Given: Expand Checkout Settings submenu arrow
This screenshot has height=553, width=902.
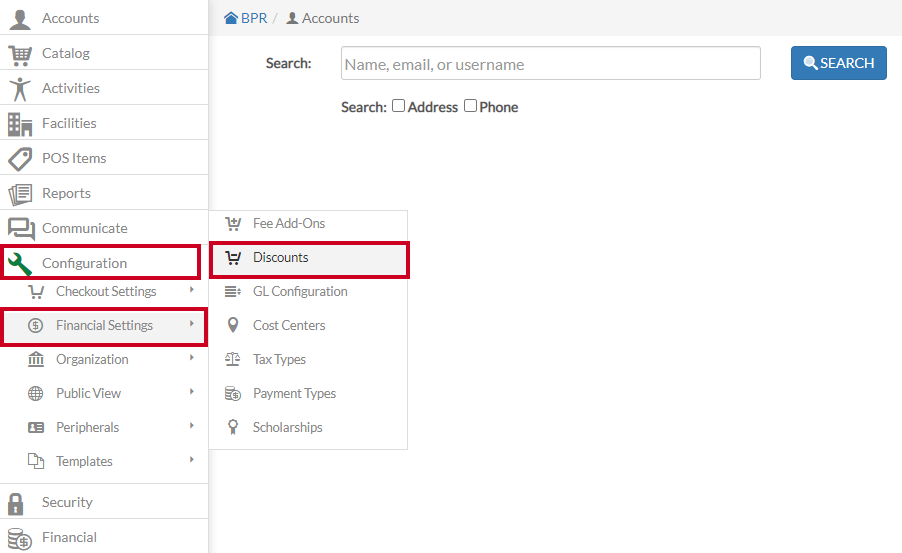Looking at the screenshot, I should (x=192, y=290).
